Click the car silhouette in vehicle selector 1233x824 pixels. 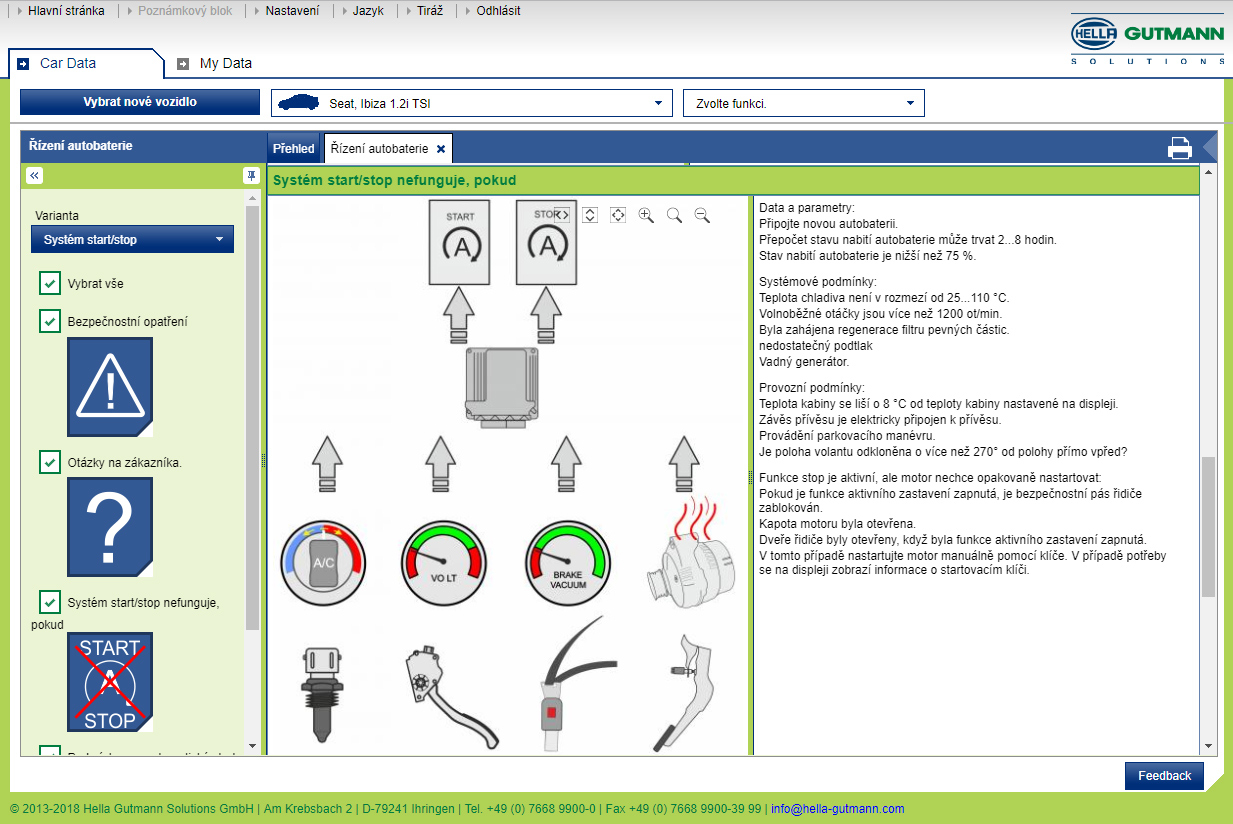coord(299,102)
